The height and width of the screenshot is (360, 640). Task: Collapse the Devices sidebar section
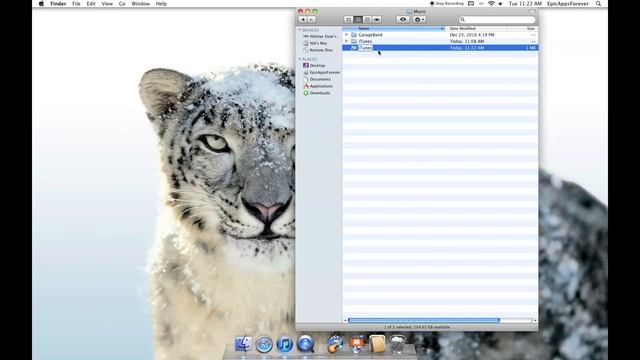point(300,30)
